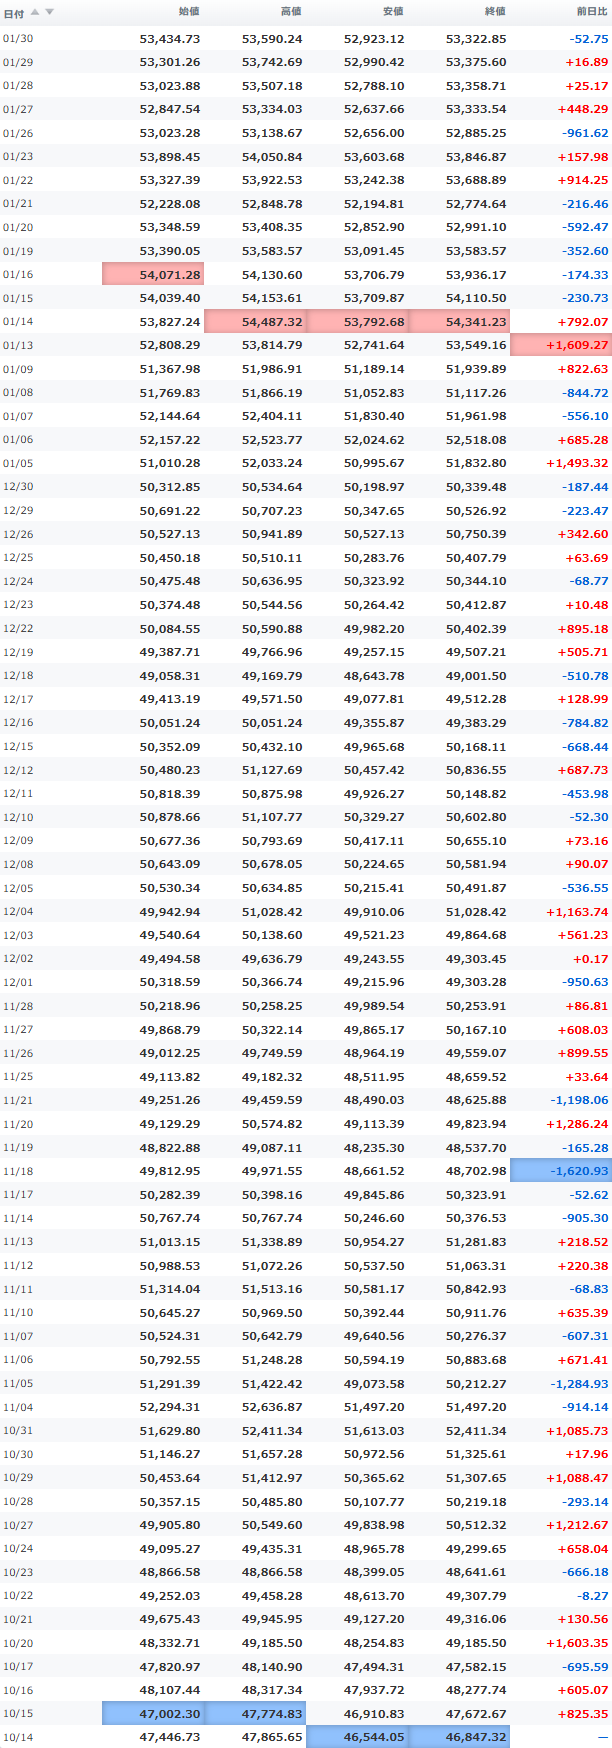Select the 10/16 opening price 48,107.44
The width and height of the screenshot is (612, 1748).
(170, 1690)
